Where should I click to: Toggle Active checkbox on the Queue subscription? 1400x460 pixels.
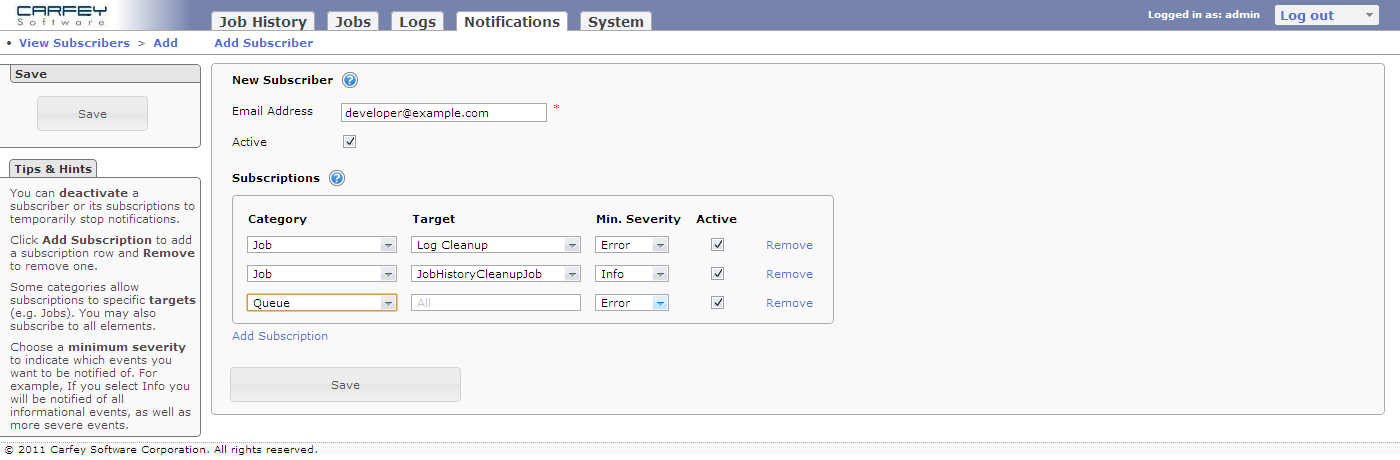[717, 303]
